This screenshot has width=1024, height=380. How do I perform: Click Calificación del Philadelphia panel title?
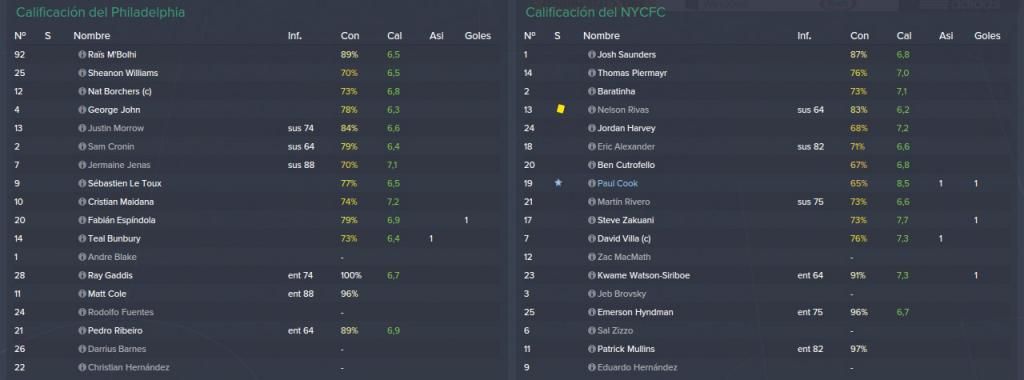[x=100, y=12]
